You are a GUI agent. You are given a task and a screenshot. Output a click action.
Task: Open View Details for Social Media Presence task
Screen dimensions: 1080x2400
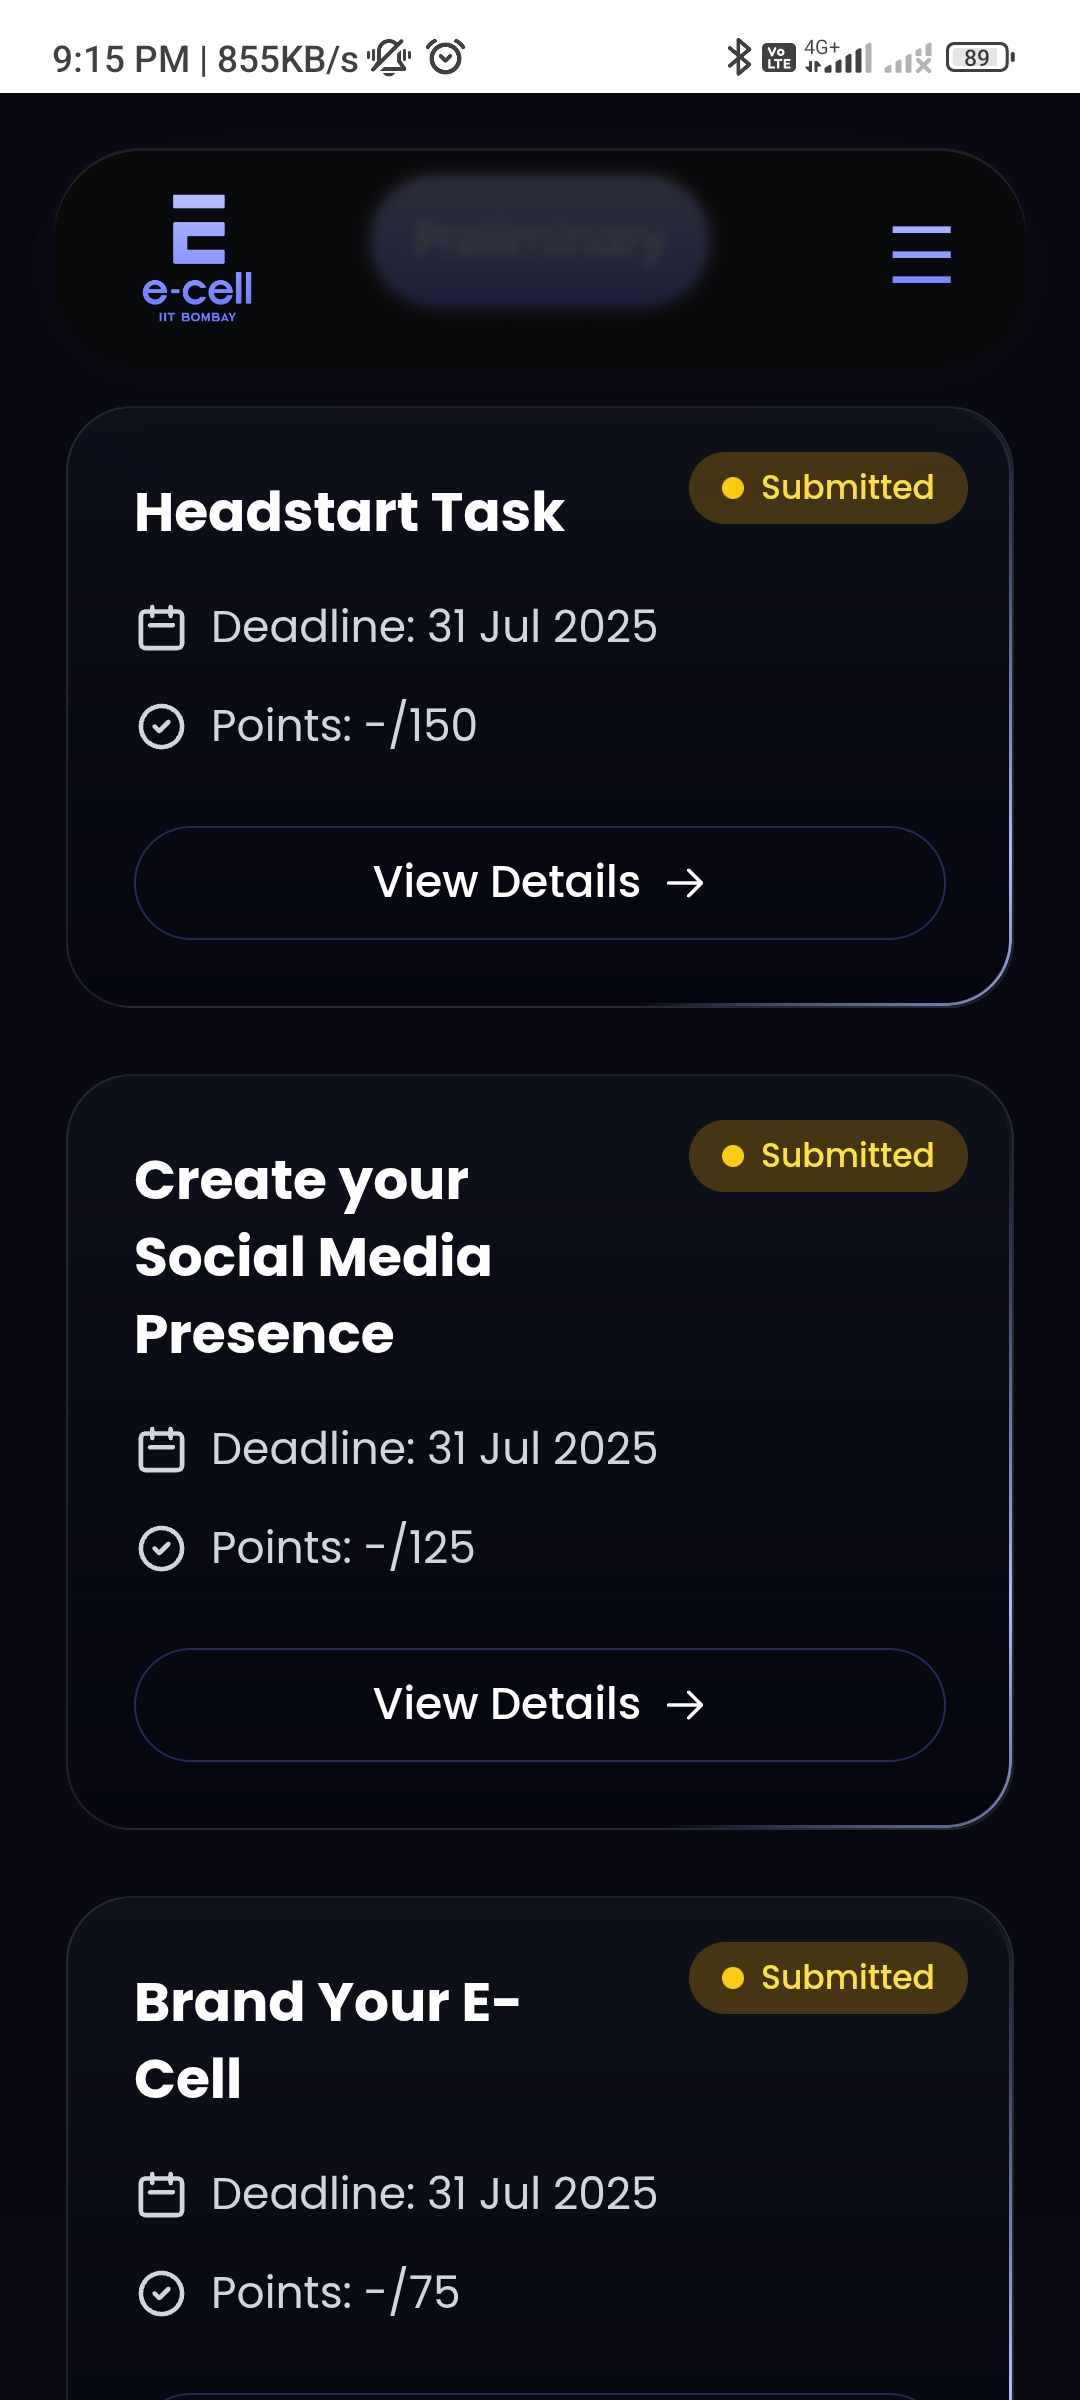pyautogui.click(x=540, y=1705)
